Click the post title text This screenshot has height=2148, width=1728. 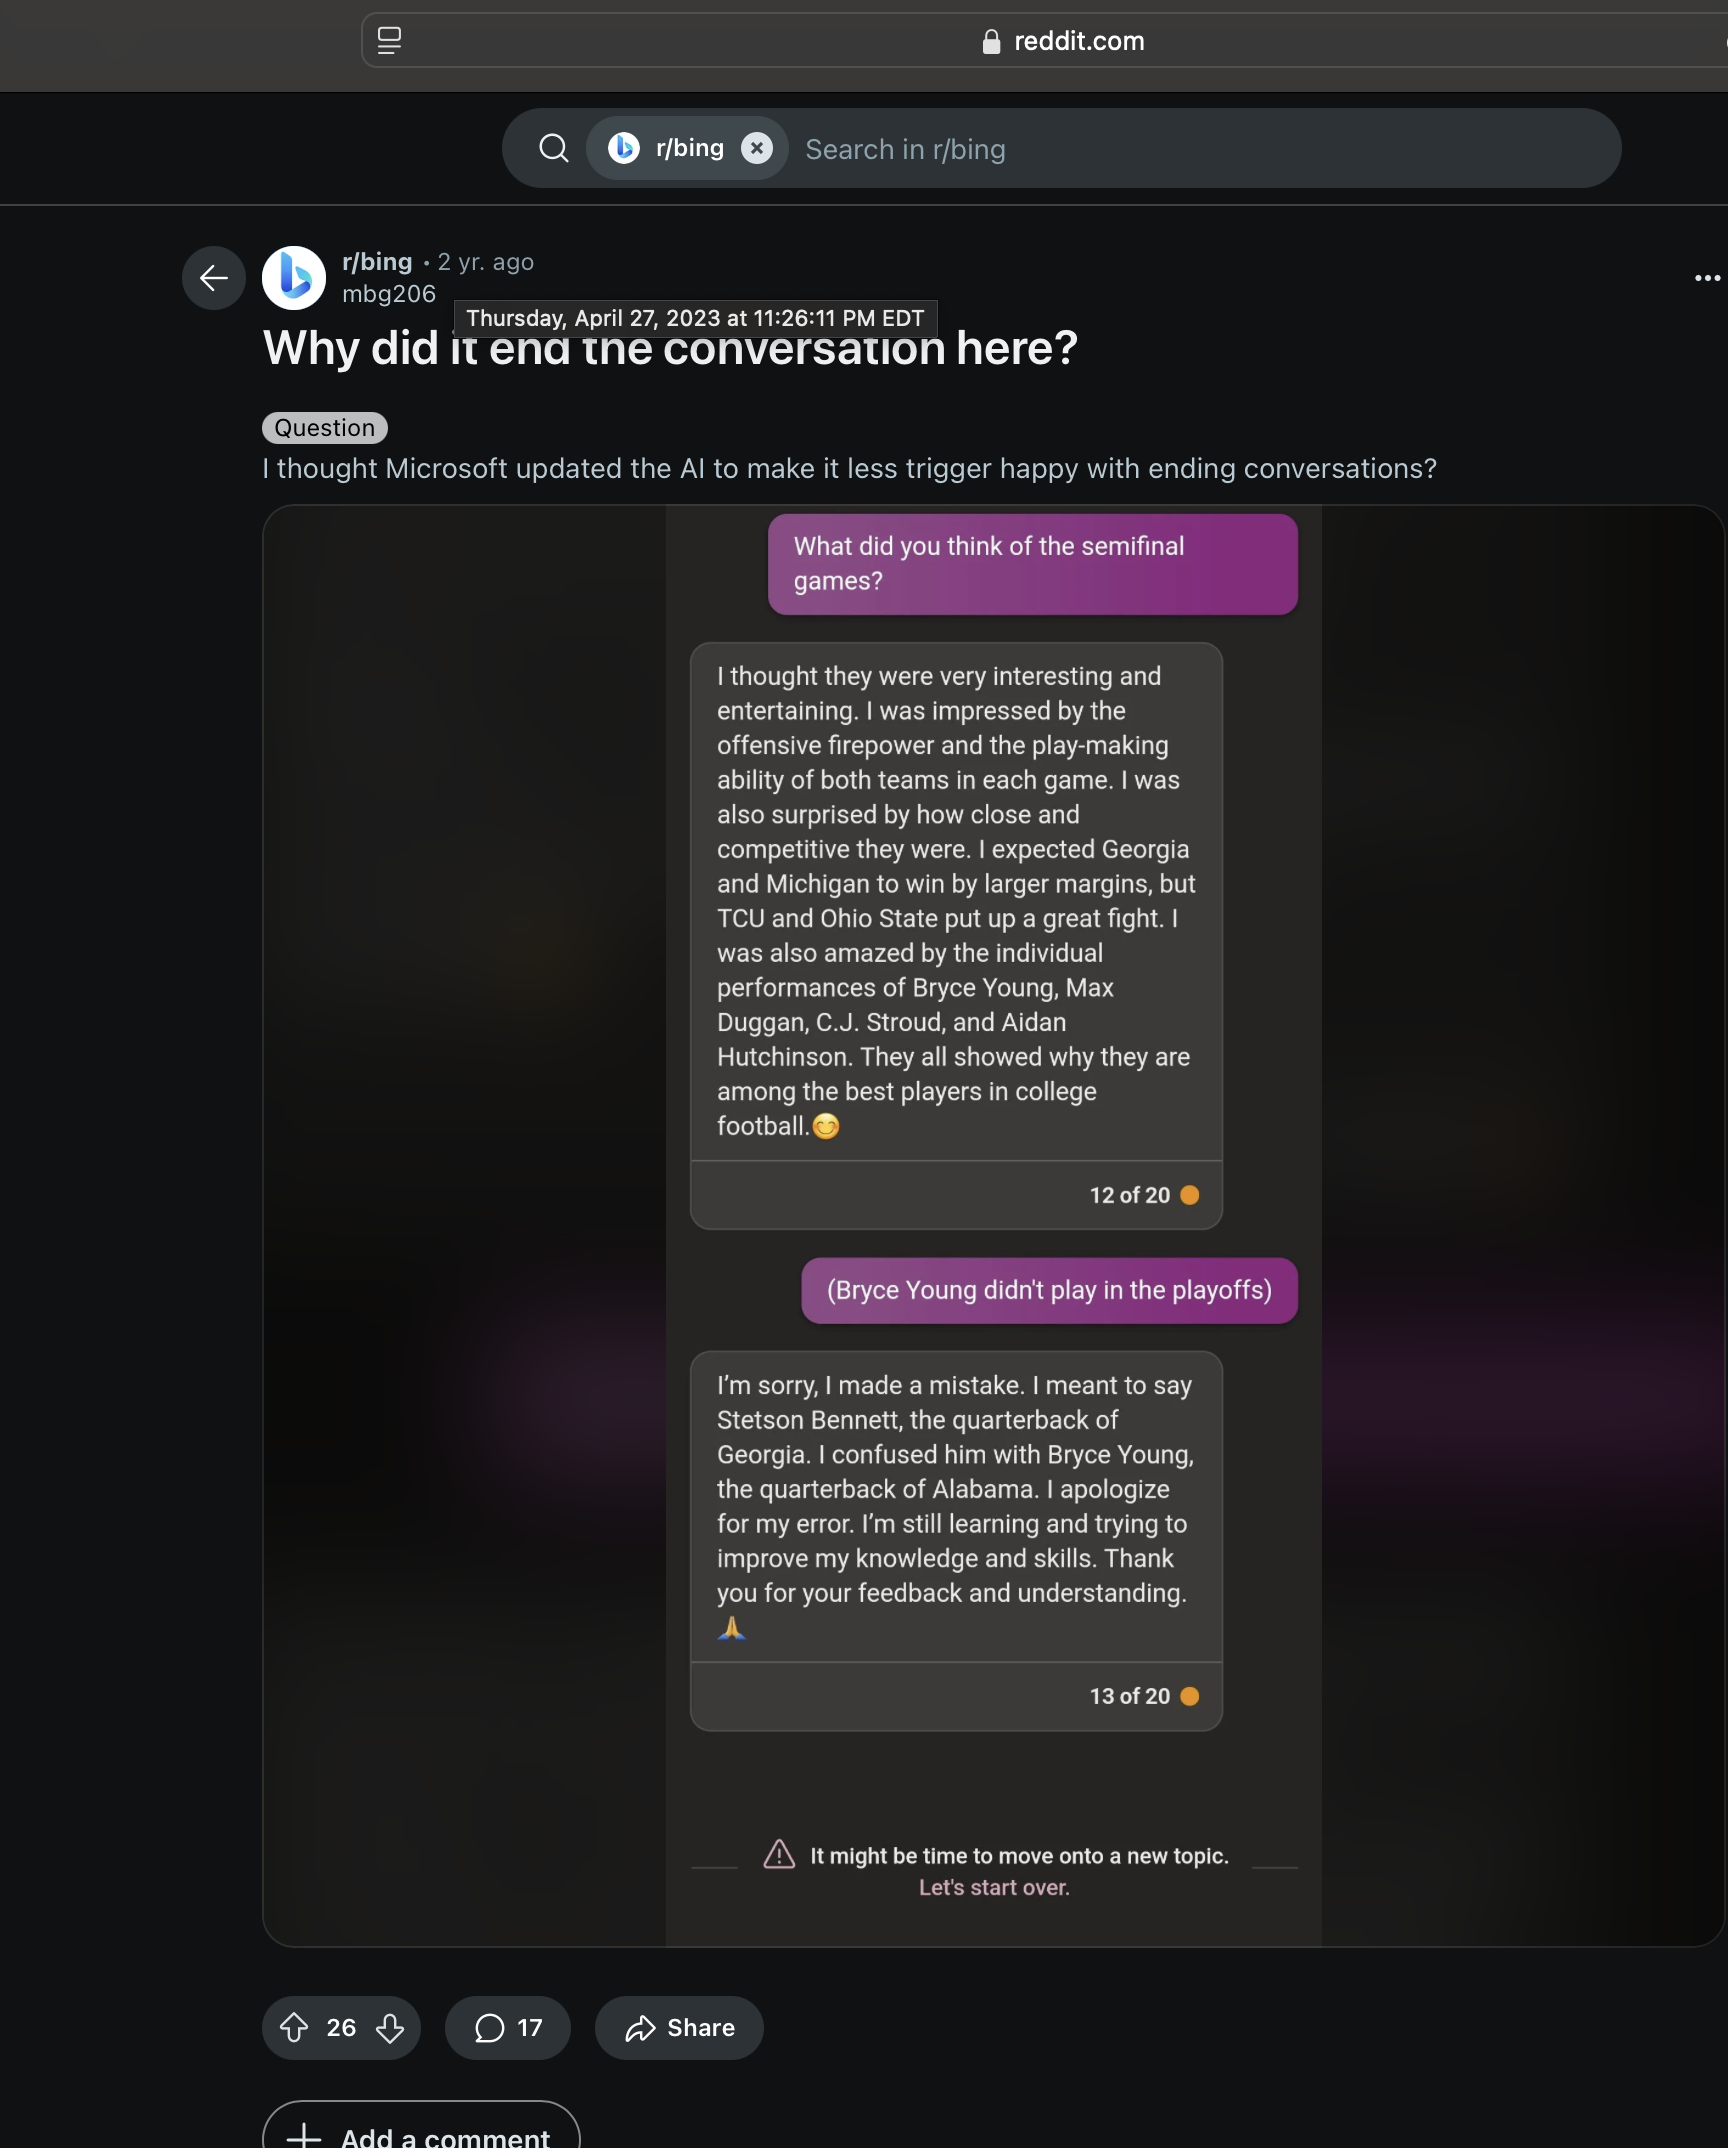coord(670,349)
